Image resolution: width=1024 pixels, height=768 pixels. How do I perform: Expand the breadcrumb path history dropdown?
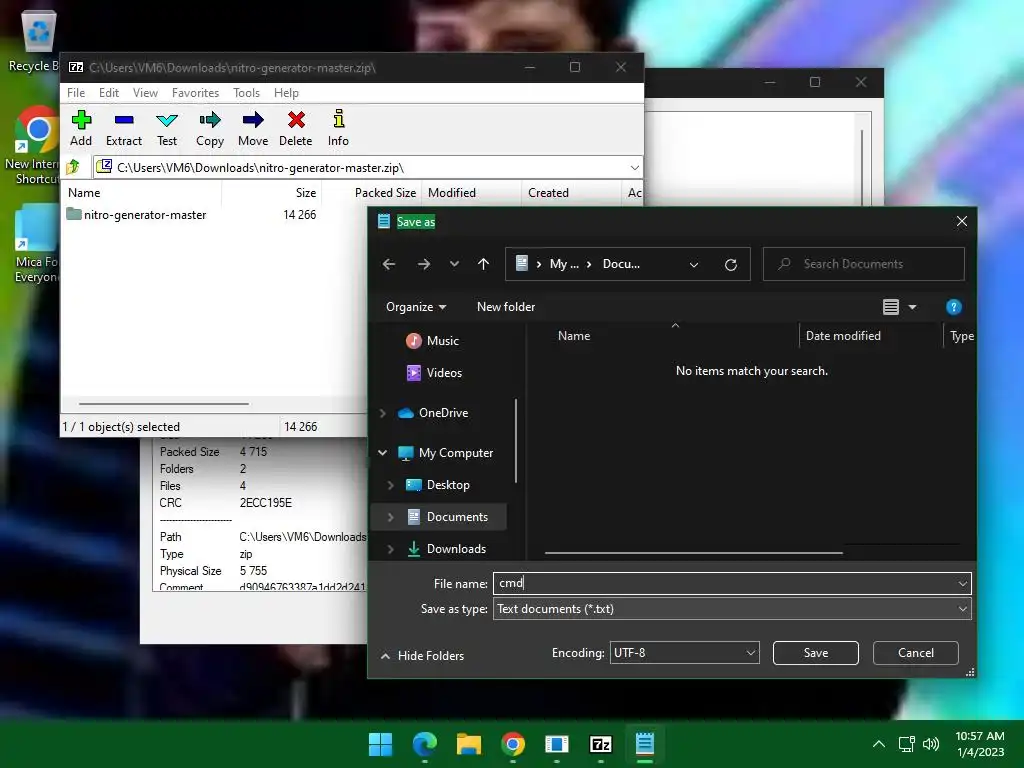coord(694,264)
